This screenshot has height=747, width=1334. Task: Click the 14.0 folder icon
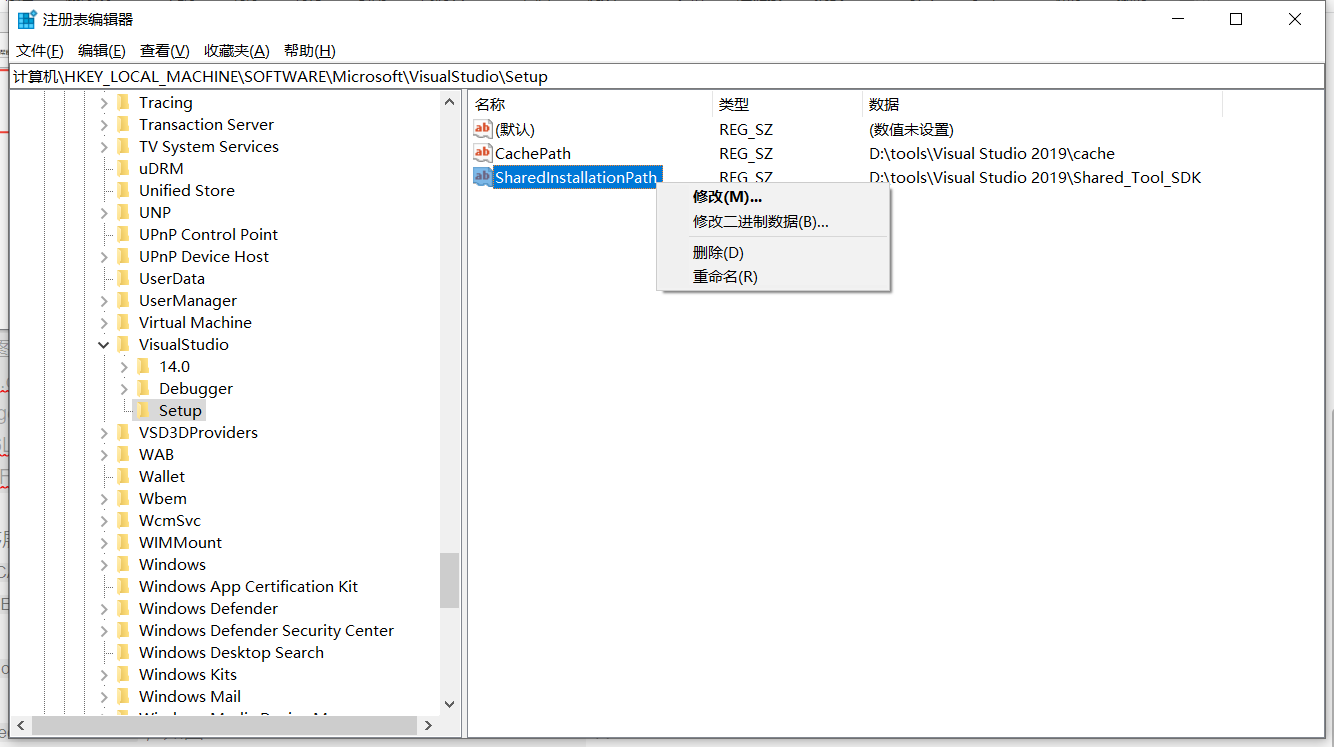pyautogui.click(x=143, y=366)
